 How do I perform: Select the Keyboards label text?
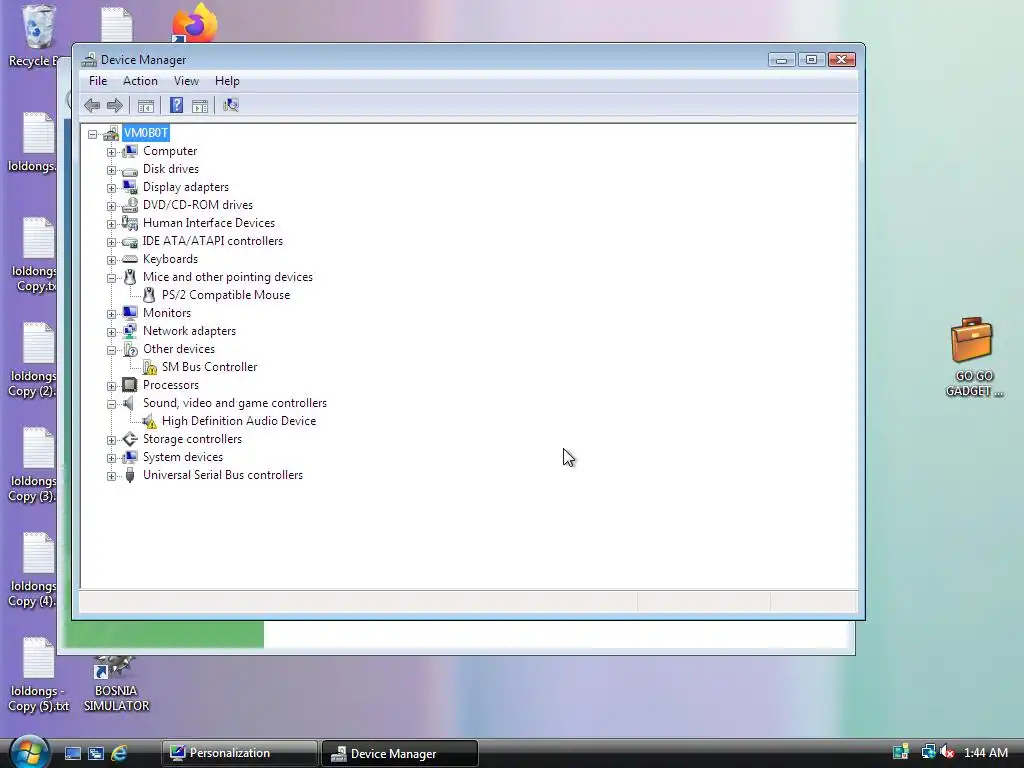pyautogui.click(x=170, y=259)
